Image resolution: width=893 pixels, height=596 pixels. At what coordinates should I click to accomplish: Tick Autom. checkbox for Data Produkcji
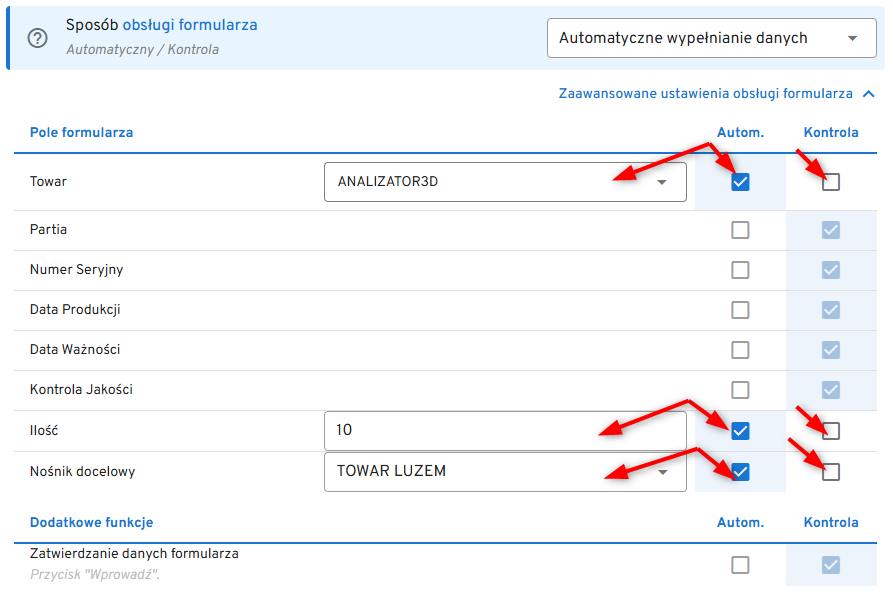click(740, 310)
